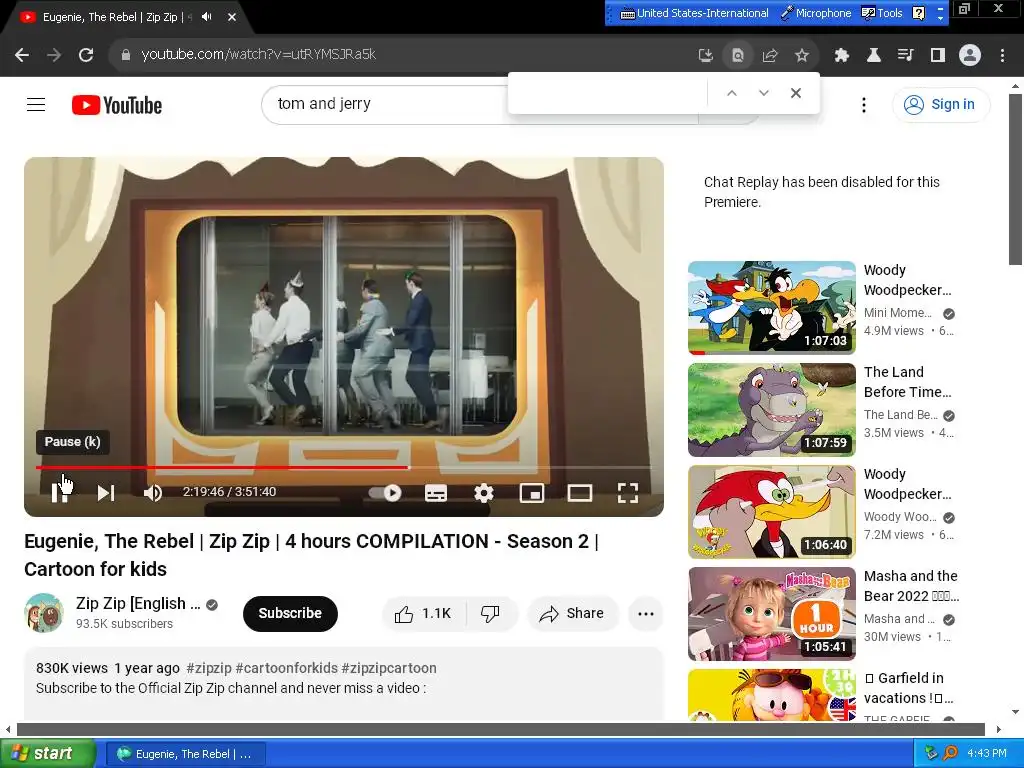Open YouTube hamburger guide menu
1024x768 pixels.
(36, 104)
